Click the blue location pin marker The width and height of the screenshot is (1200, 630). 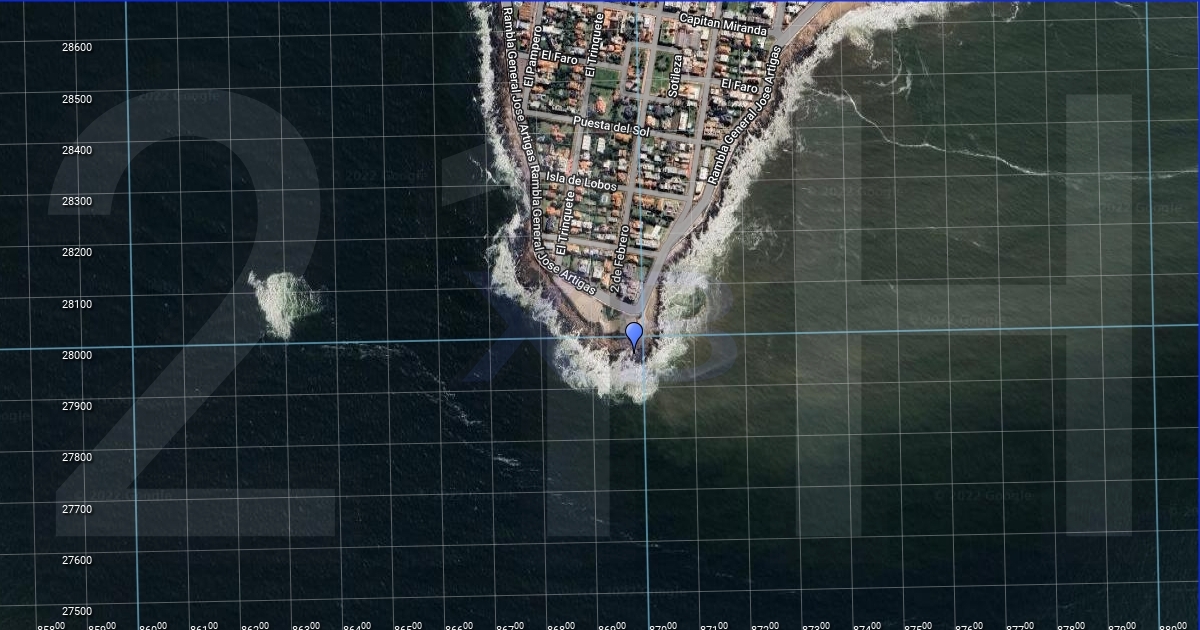click(634, 335)
